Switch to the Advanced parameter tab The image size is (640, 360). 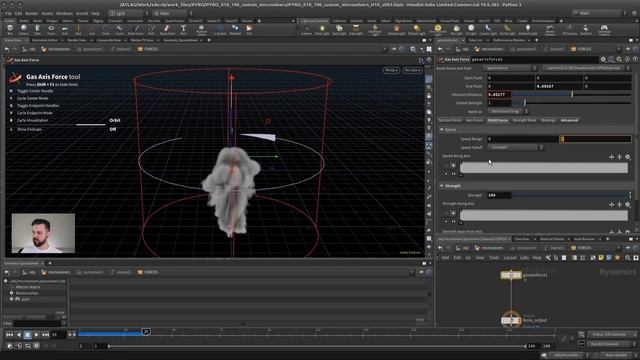569,120
